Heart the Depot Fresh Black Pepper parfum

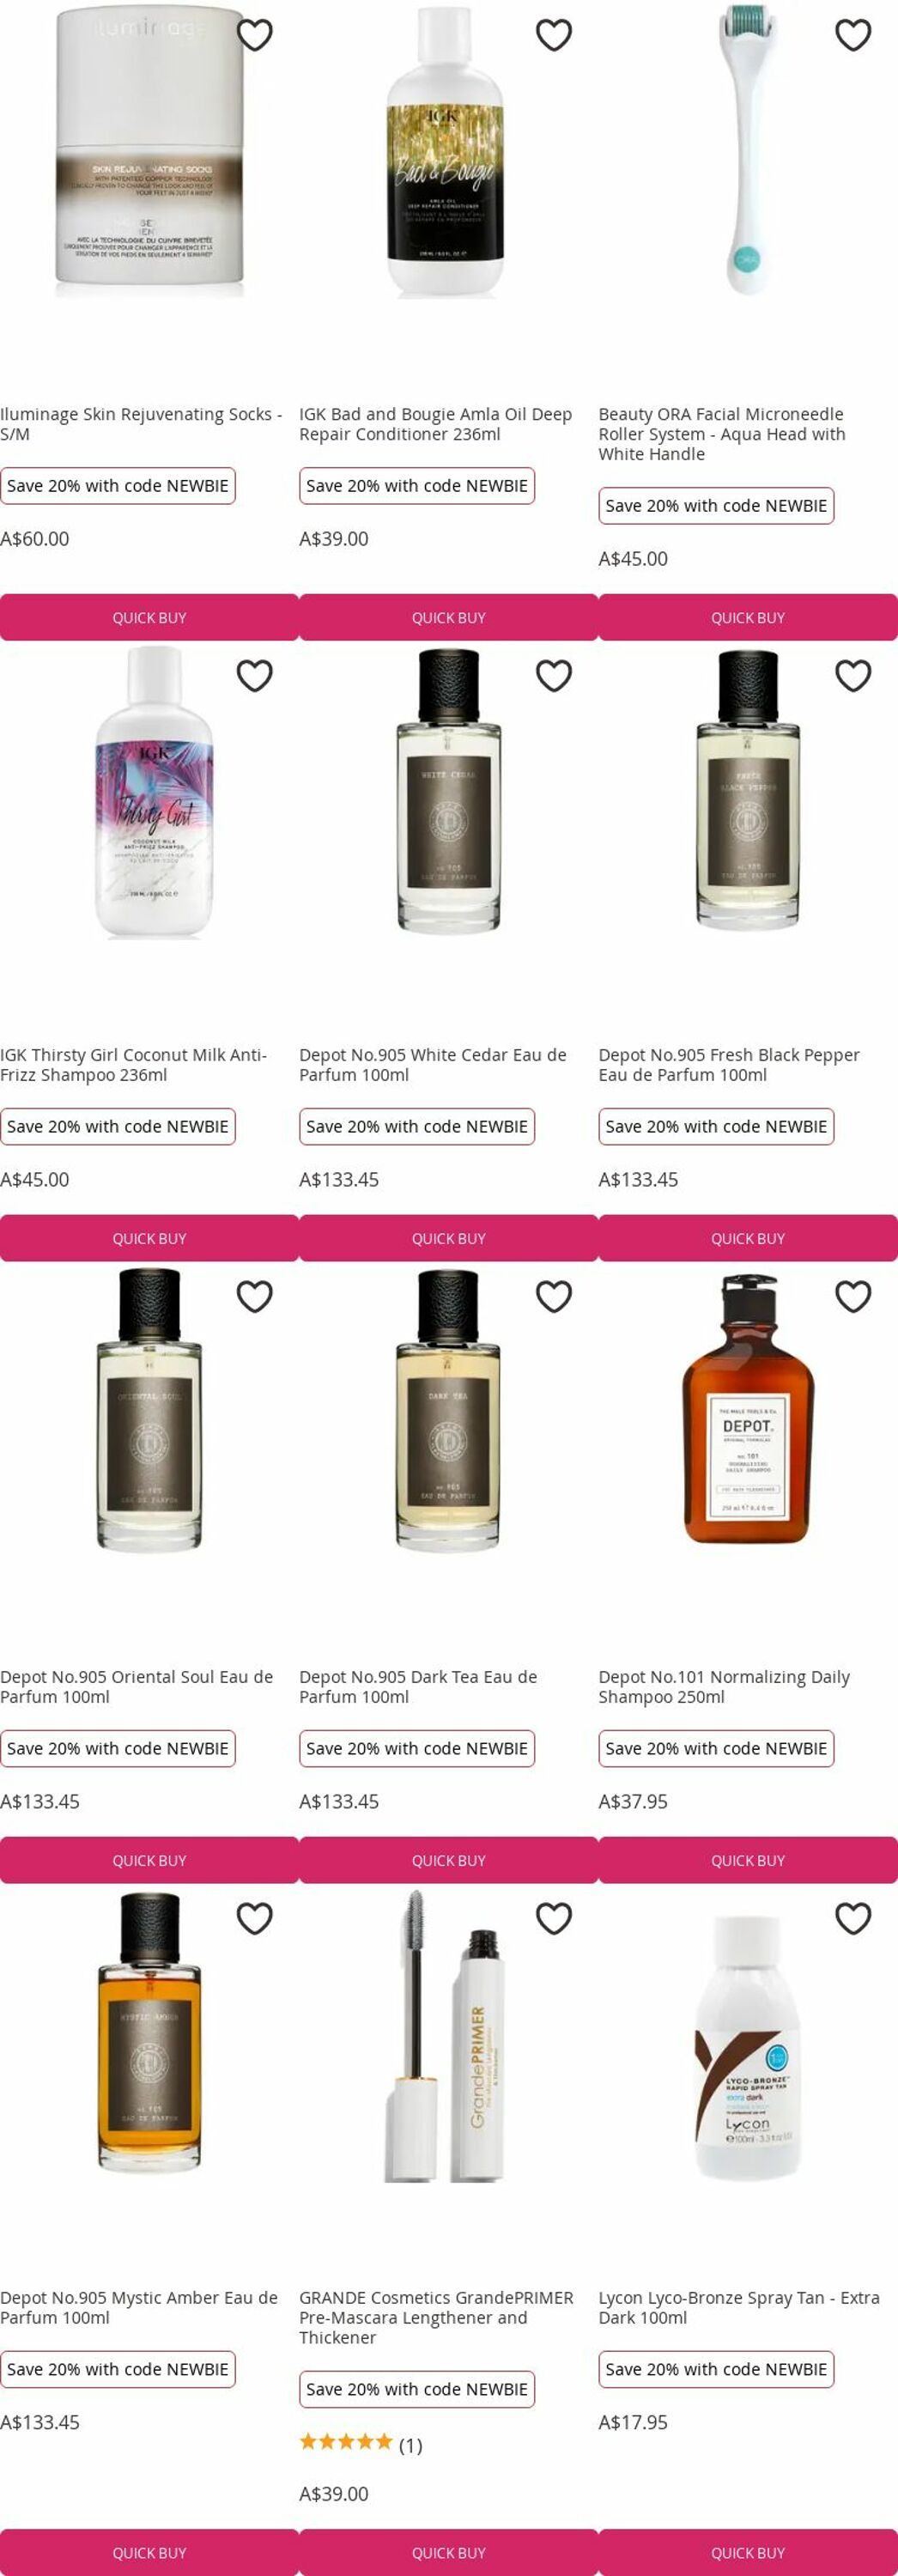(x=852, y=676)
